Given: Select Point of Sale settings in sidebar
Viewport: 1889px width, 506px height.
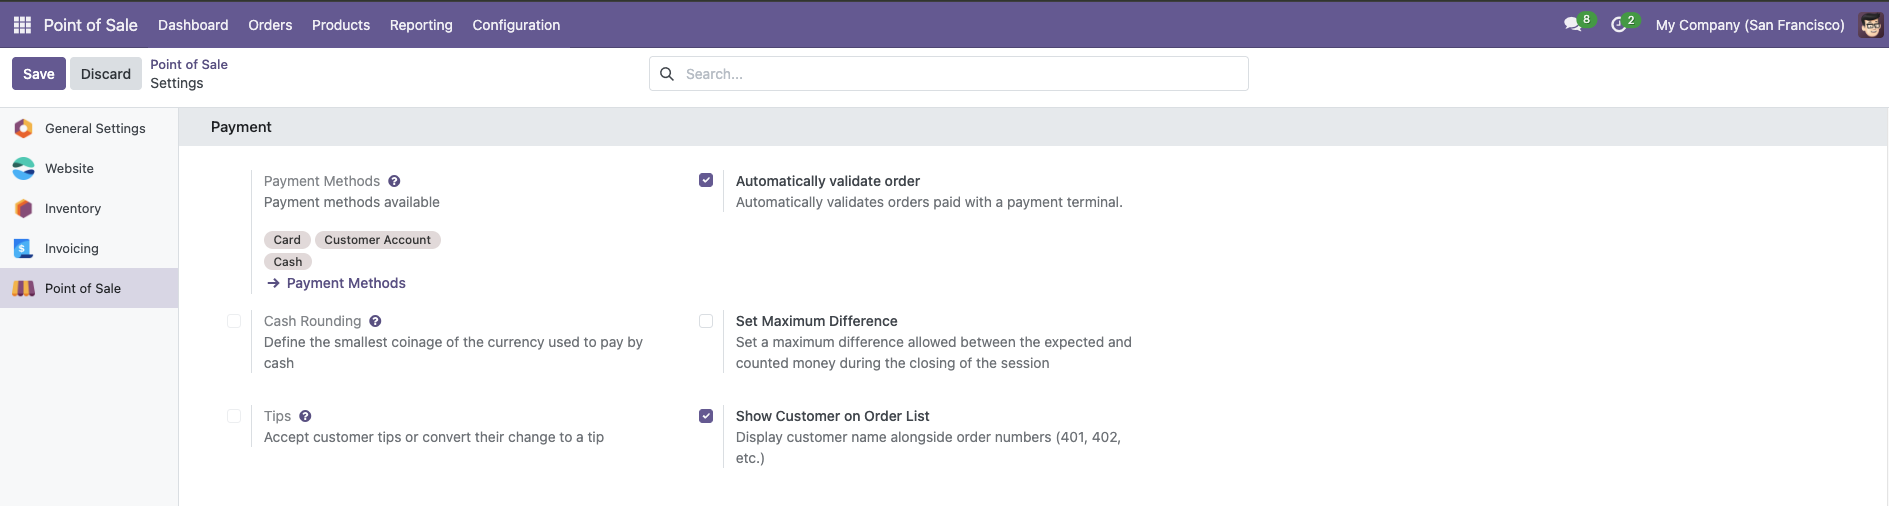Looking at the screenshot, I should (x=89, y=288).
